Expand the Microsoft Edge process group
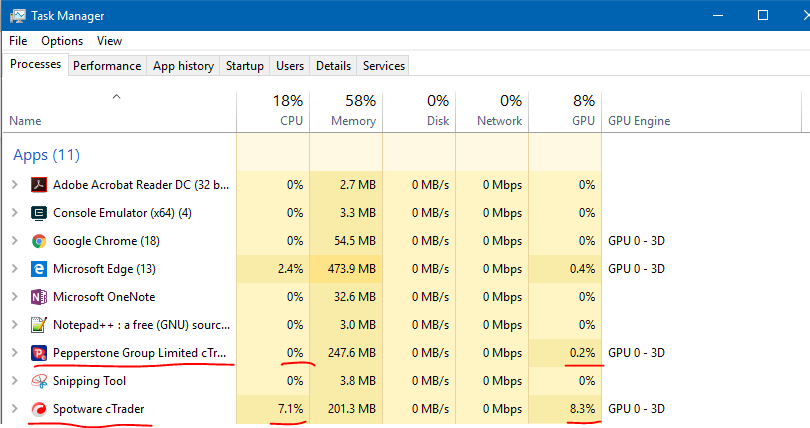The image size is (810, 428). (15, 268)
